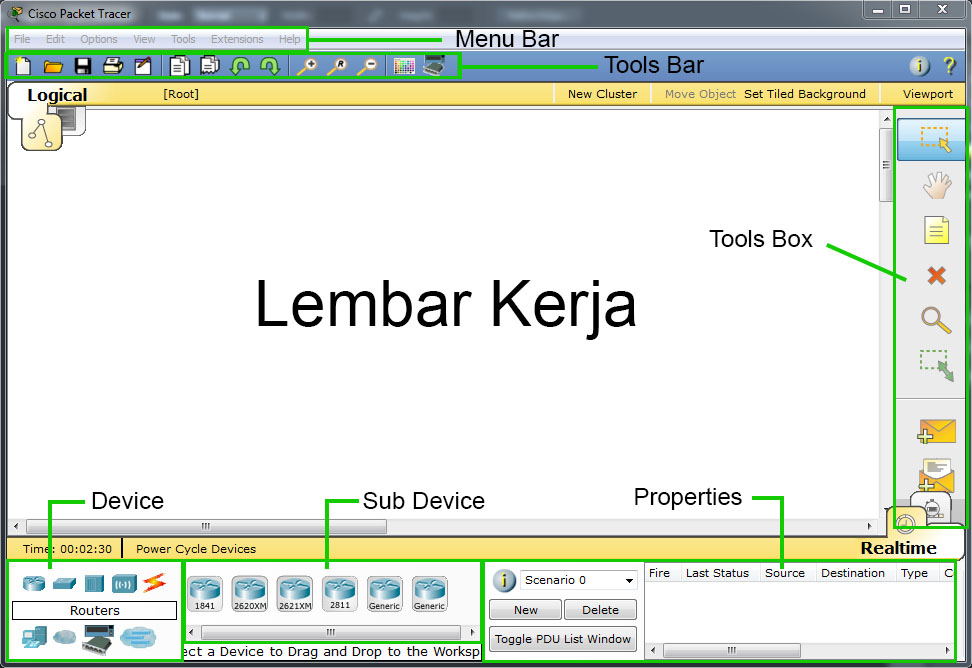Screen dimensions: 972x668
Task: Click Set Tiled Background
Action: [x=805, y=94]
